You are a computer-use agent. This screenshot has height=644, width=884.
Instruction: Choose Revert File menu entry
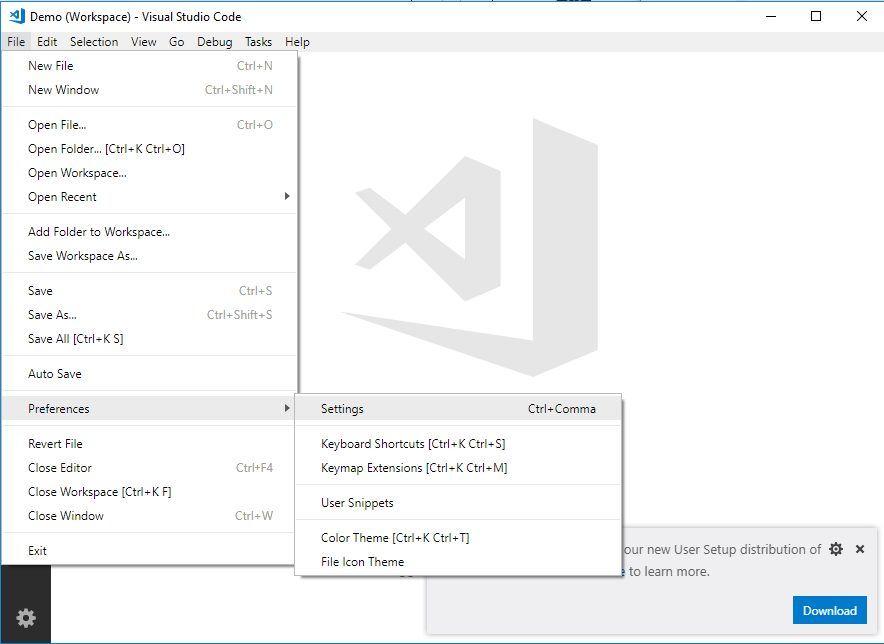tap(150, 444)
